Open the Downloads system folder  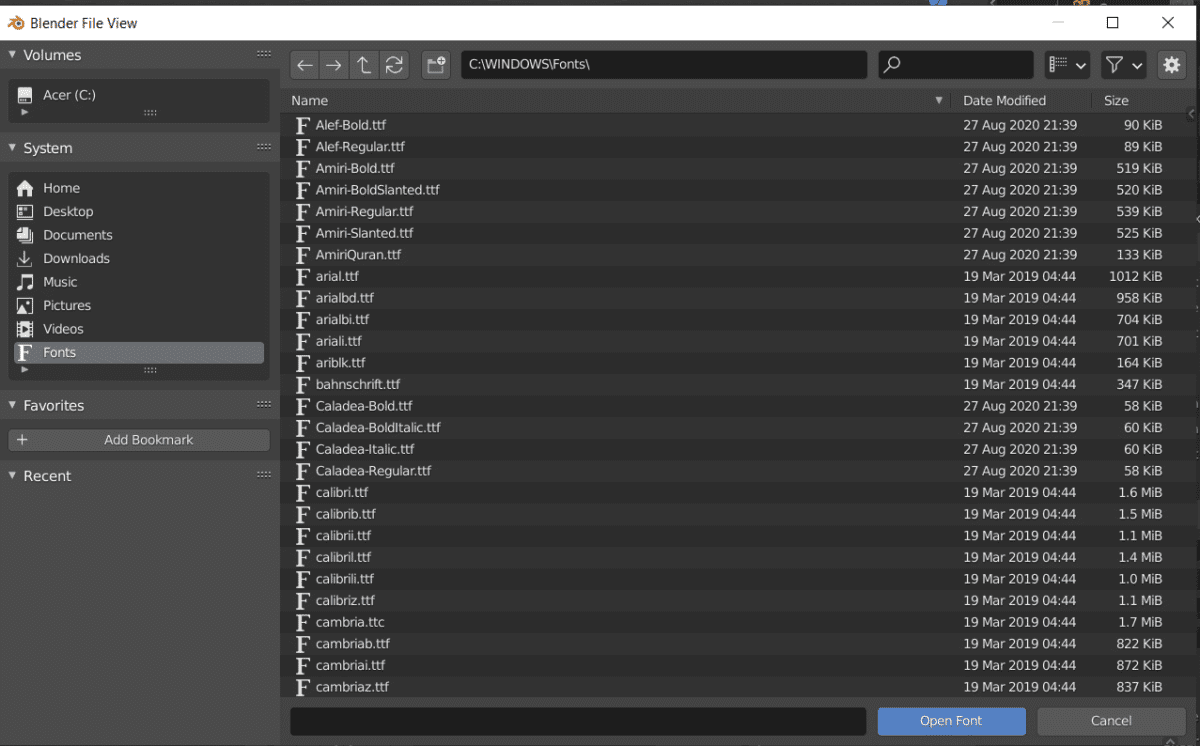coord(76,258)
